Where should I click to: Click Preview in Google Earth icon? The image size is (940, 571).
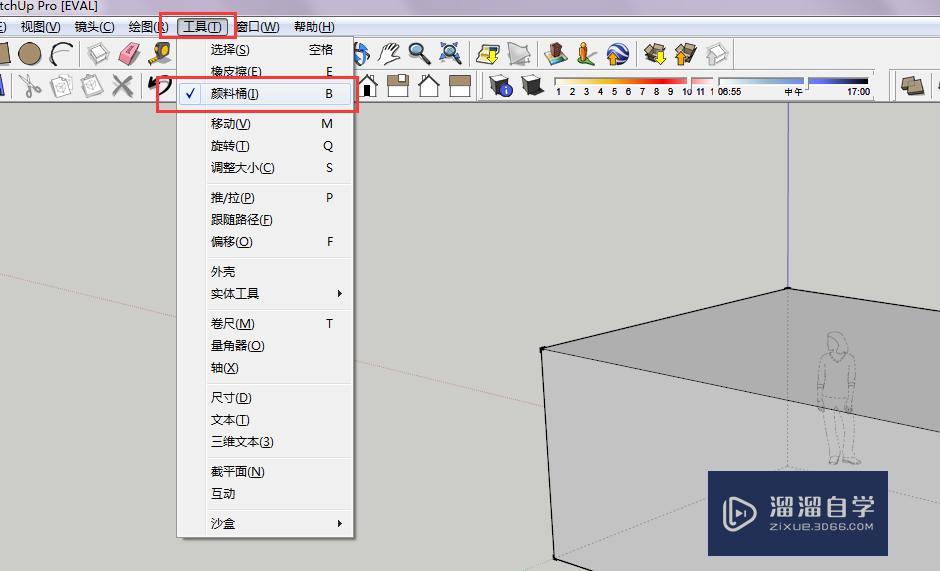tap(617, 54)
